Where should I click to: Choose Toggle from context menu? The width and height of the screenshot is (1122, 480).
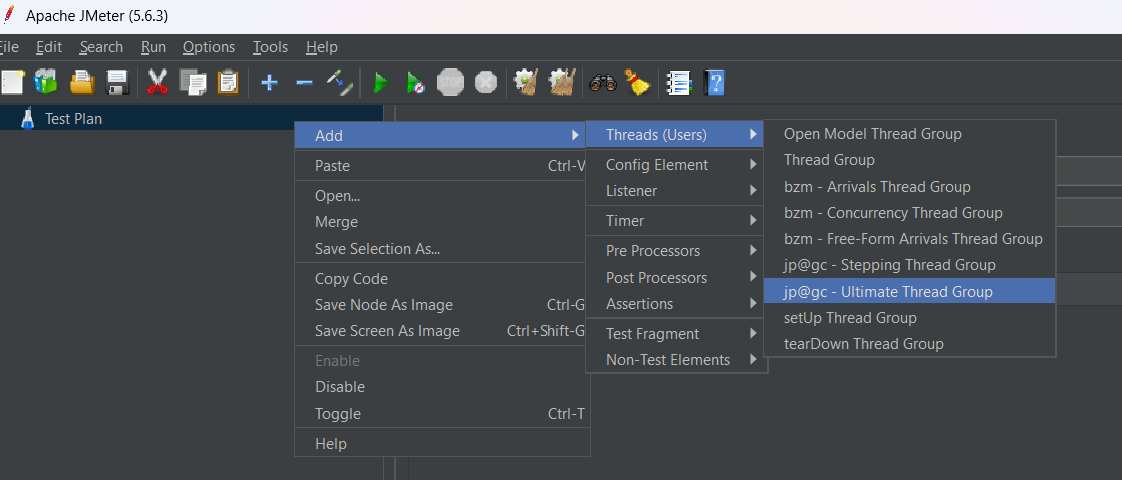(442, 414)
